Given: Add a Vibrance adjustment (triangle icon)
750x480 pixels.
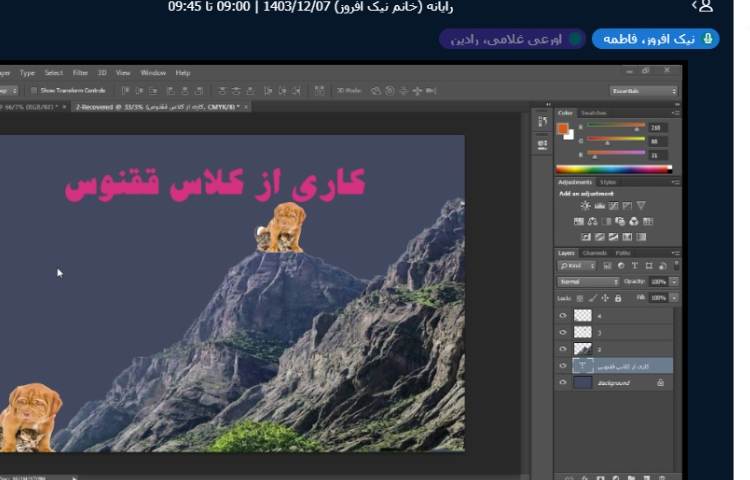Looking at the screenshot, I should coord(641,206).
